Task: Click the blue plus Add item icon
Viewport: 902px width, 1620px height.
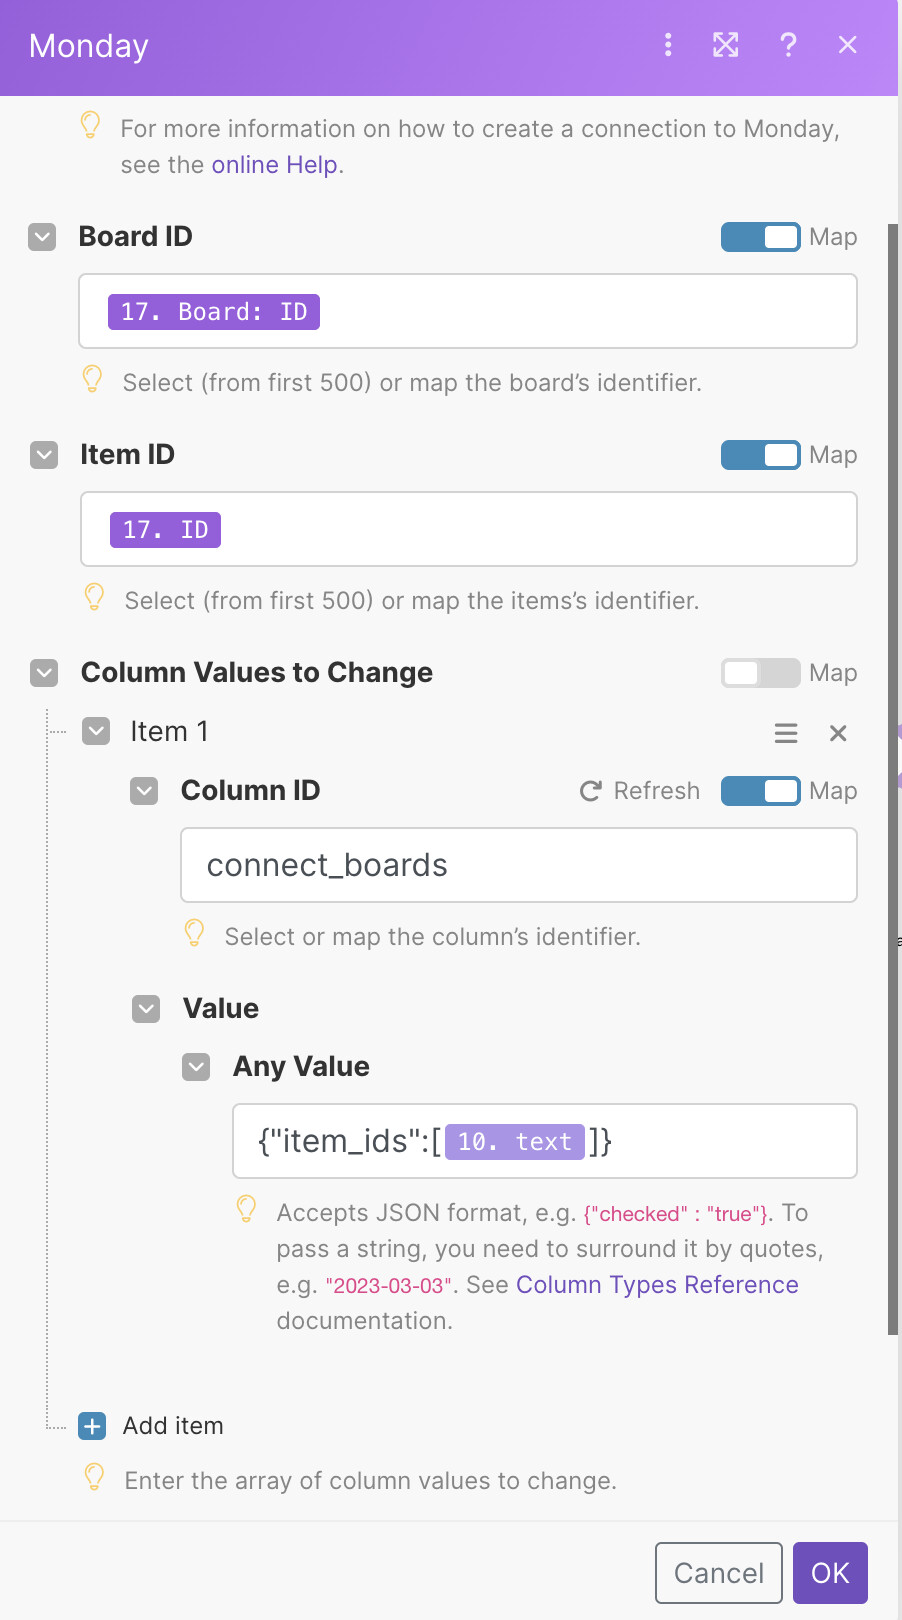Action: pyautogui.click(x=92, y=1426)
